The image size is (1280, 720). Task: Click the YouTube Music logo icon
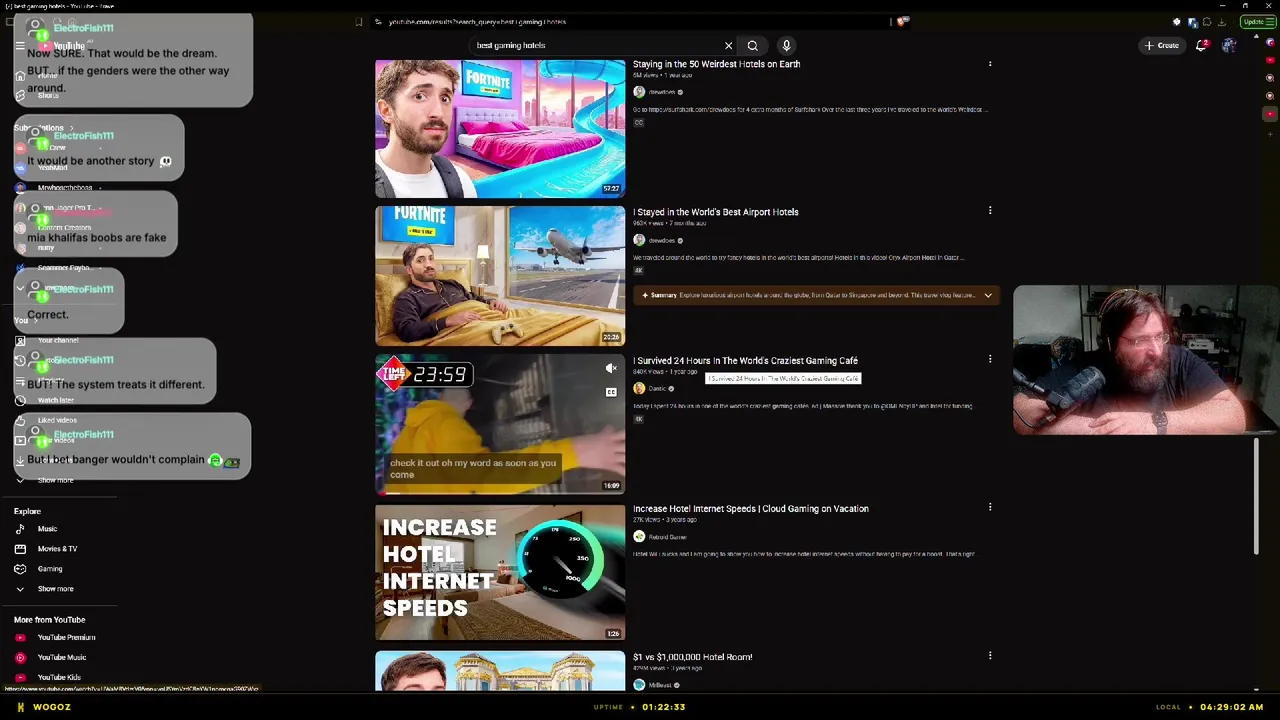tap(20, 657)
